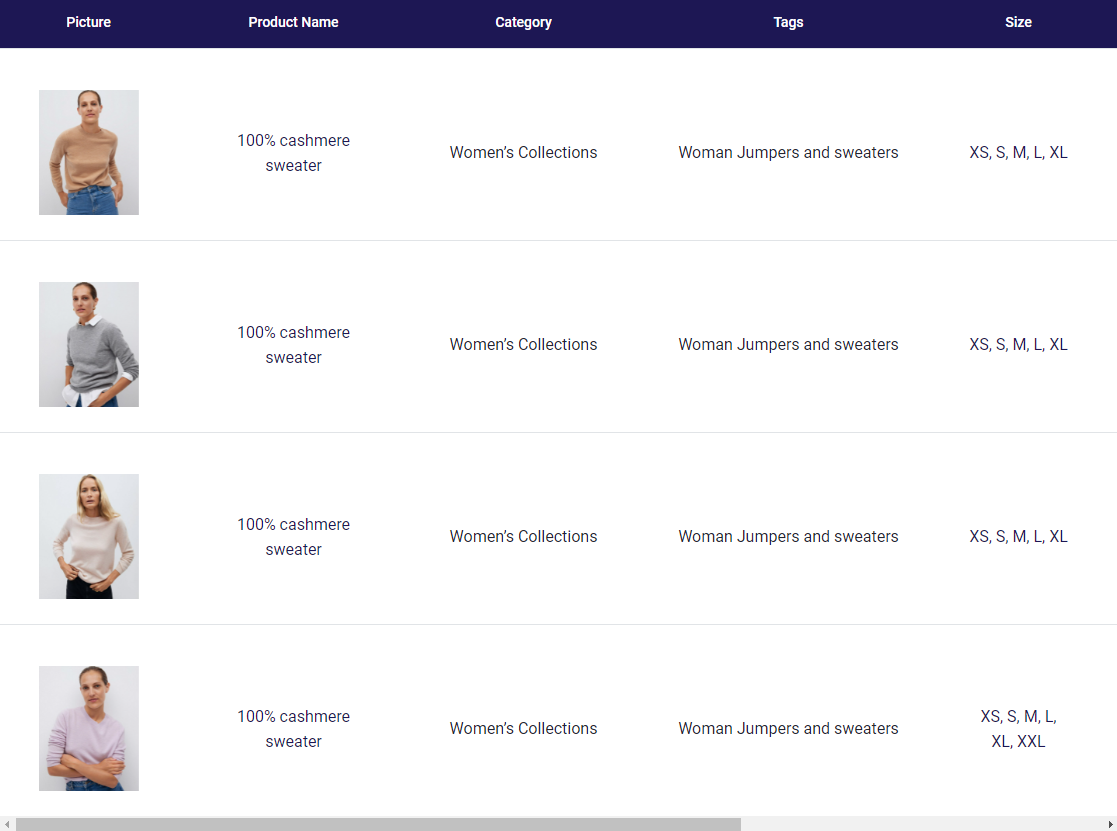
Task: Click Women's Collections in tan sweater row
Action: coord(523,152)
